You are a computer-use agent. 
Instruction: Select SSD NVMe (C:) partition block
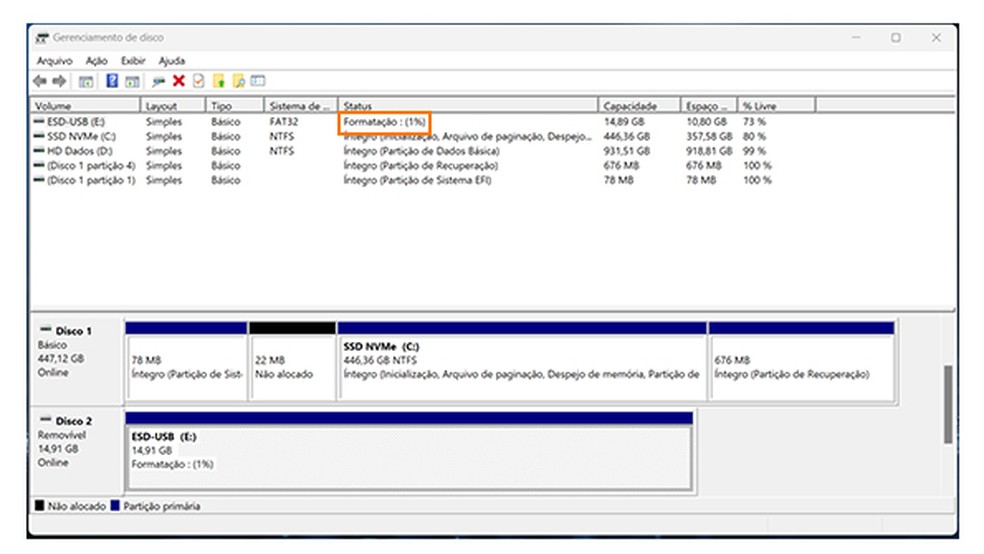[521, 366]
